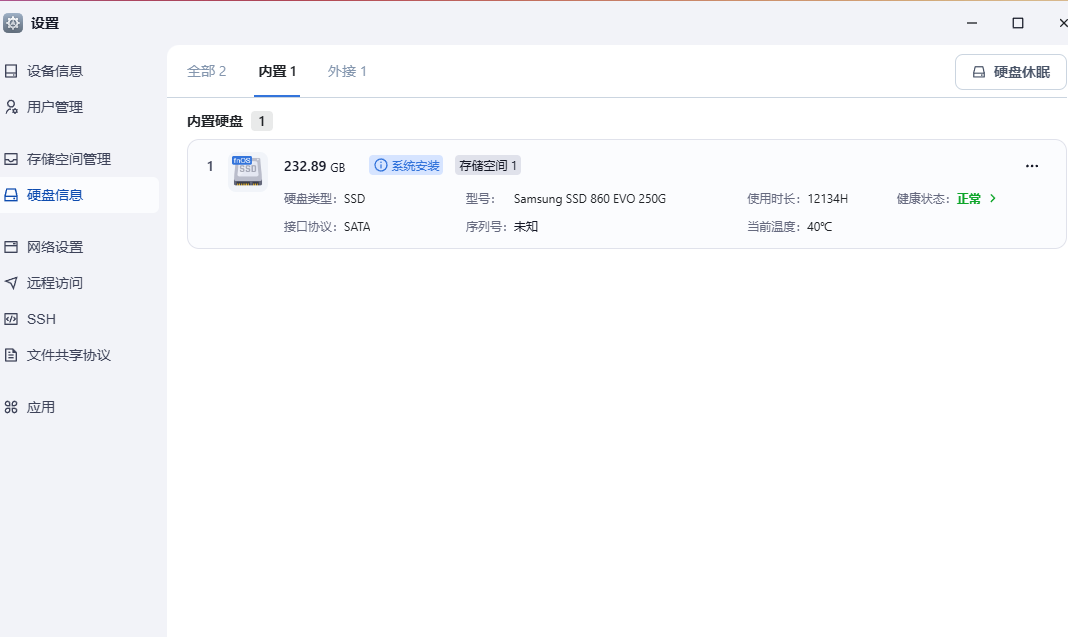Screen dimensions: 1068x637
Task: Expand health status details chevron
Action: [993, 198]
